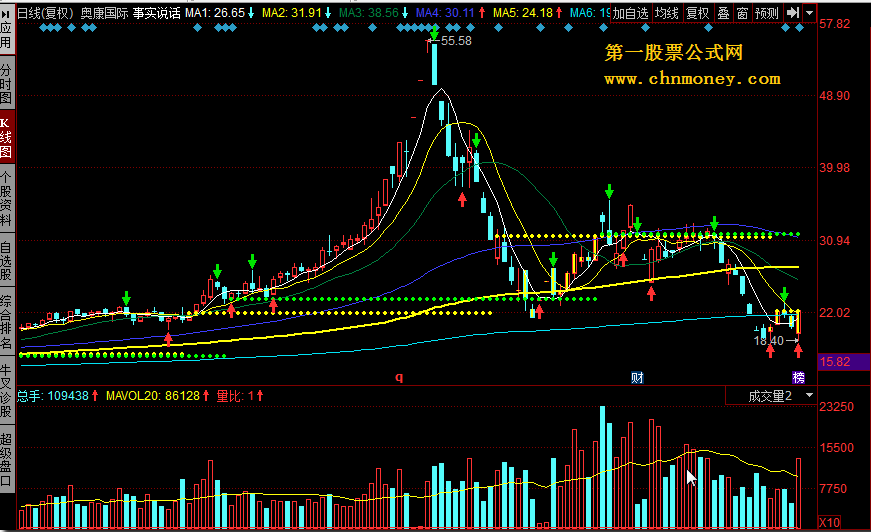Open the toolbar dropdown arrow next to 预测
The height and width of the screenshot is (532, 871).
[x=809, y=13]
